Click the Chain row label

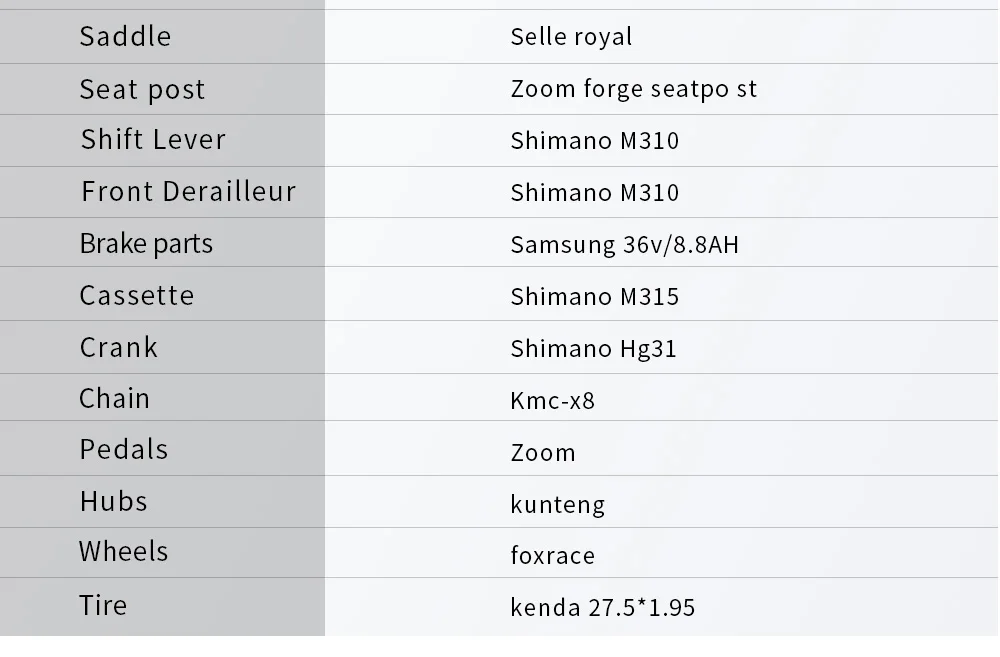click(x=115, y=399)
